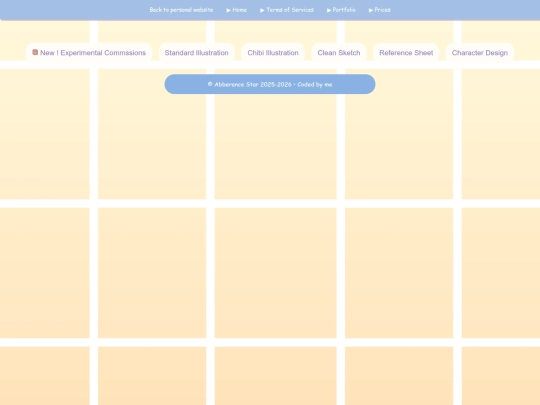Viewport: 540px width, 405px height.
Task: Select the Reference Sheet tab
Action: click(x=406, y=53)
